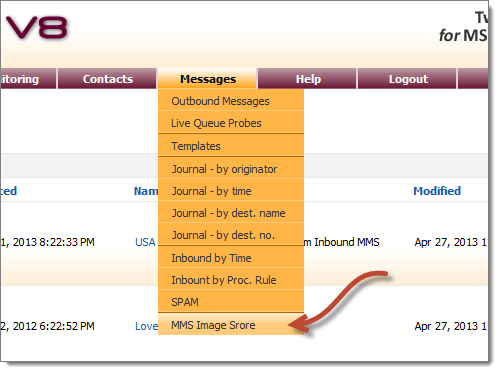Screen dimensions: 499x372
Task: Select Inbound by Time entry
Action: 231,258
